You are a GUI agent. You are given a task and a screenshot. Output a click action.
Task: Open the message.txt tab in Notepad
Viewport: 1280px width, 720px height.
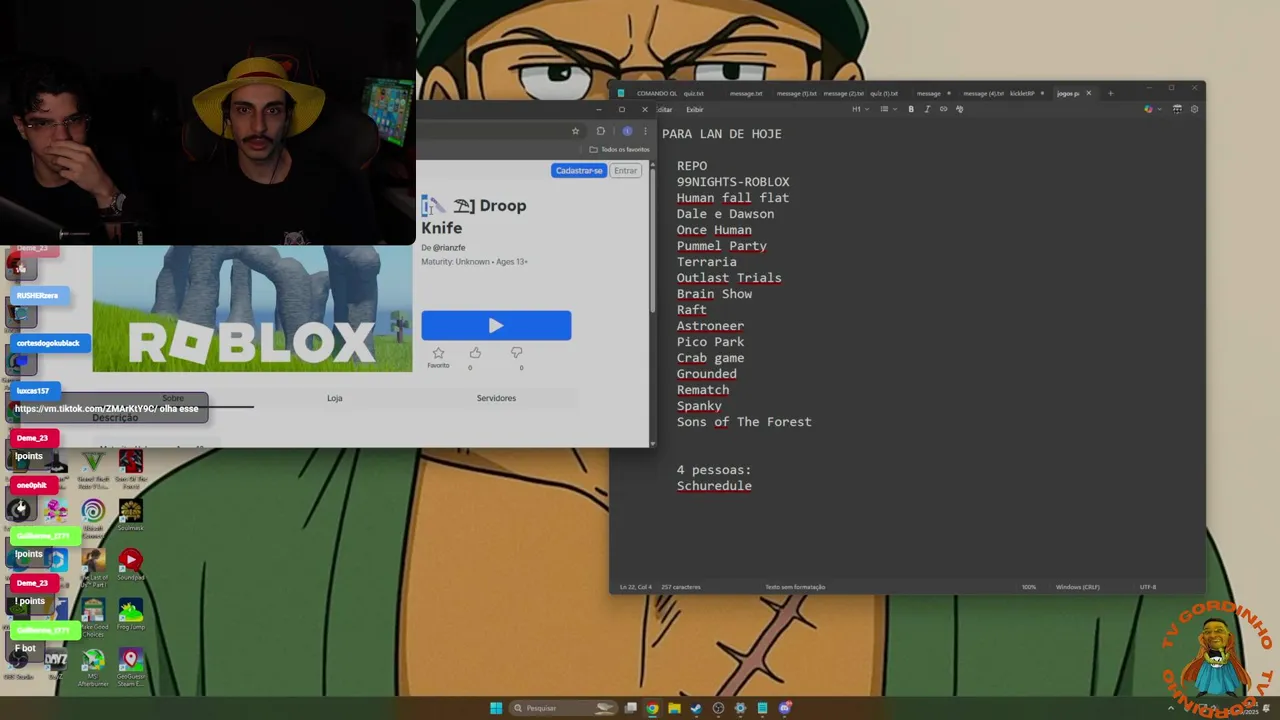click(746, 94)
